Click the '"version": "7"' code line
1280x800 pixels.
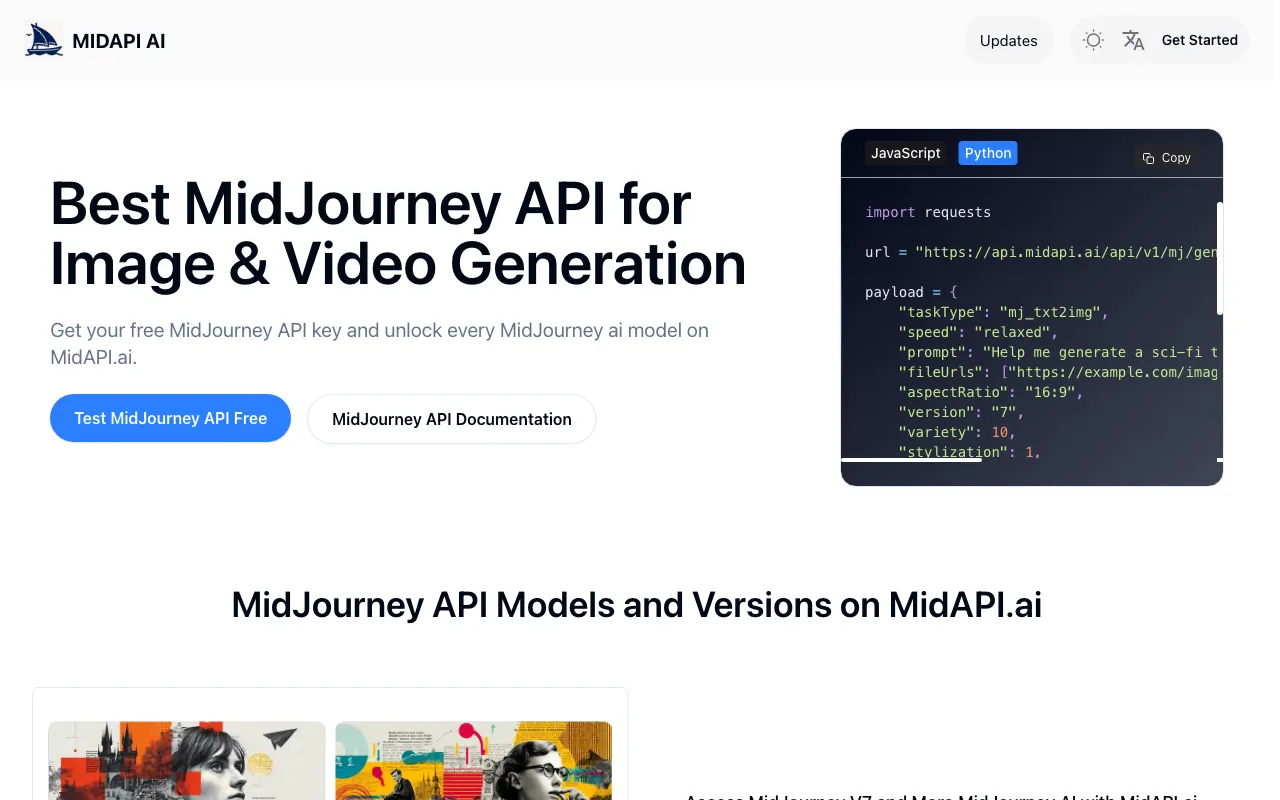961,412
